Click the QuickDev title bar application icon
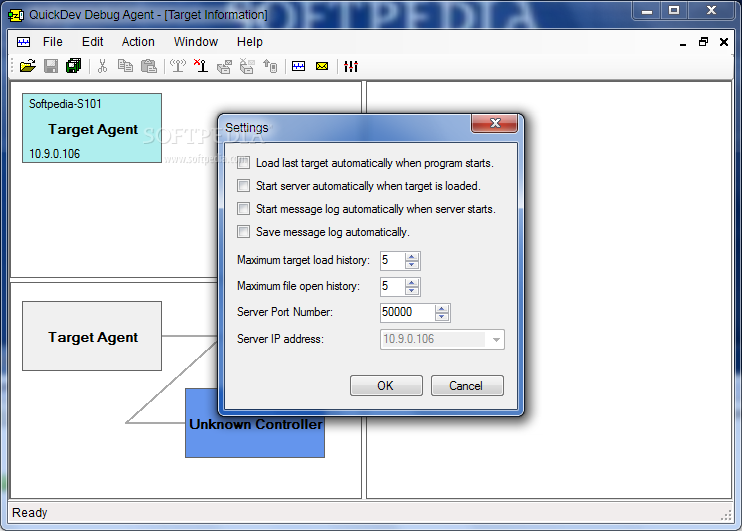Screen dimensions: 742x531 (x=16, y=15)
